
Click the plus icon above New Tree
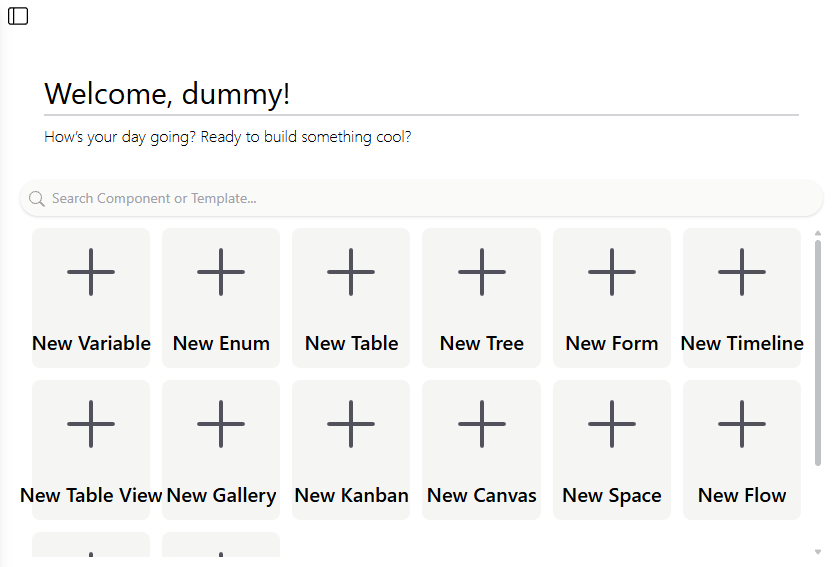pyautogui.click(x=481, y=272)
